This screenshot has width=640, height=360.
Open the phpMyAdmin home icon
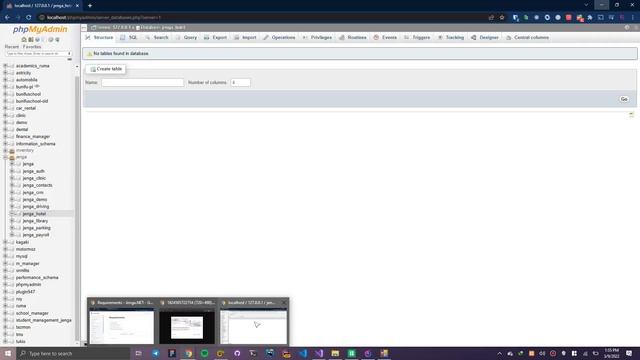tap(24, 40)
